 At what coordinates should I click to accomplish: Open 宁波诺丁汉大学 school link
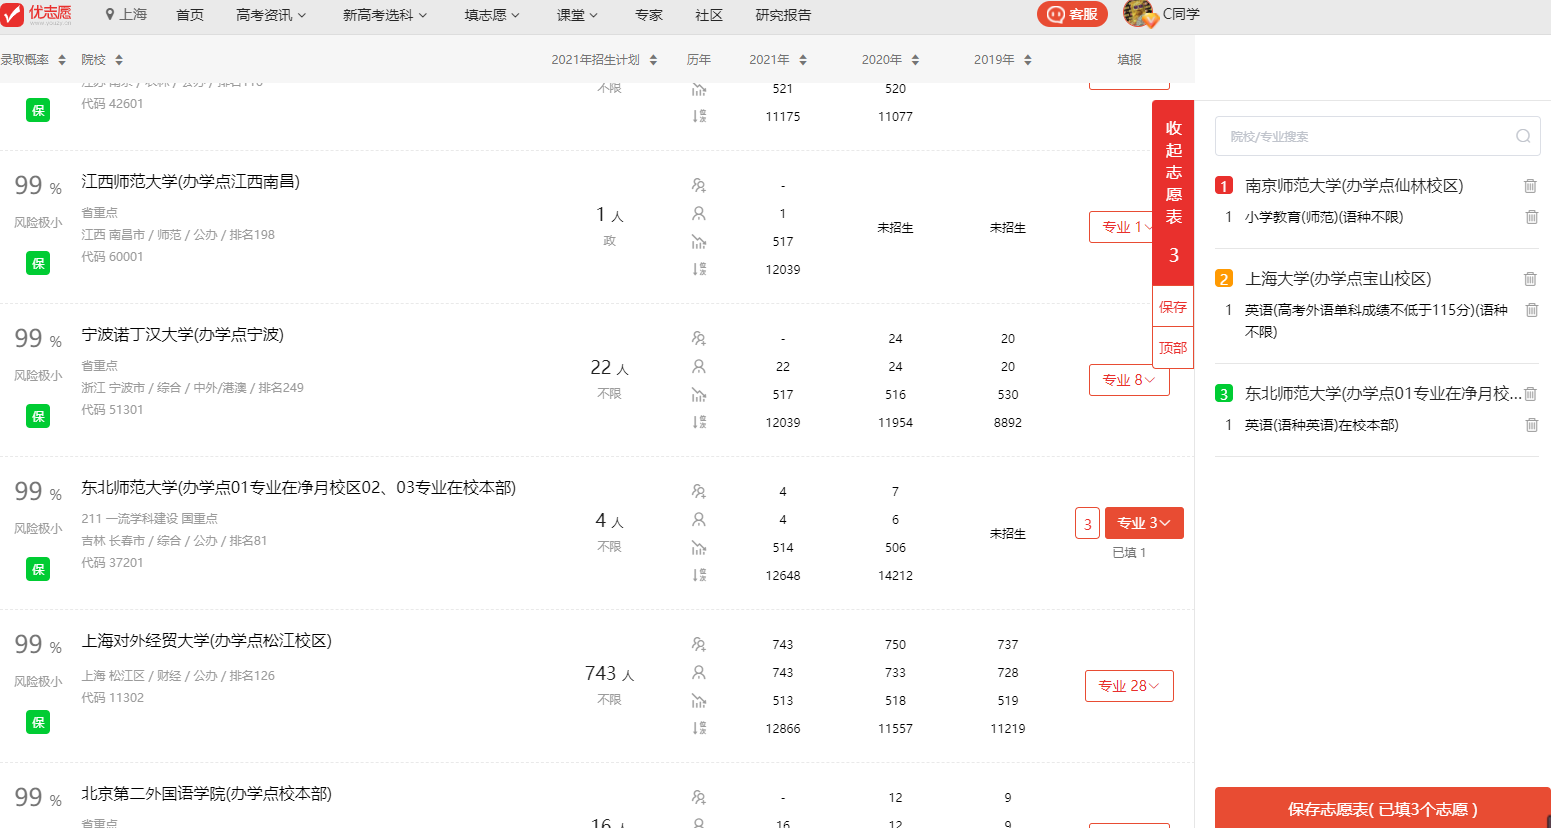[x=182, y=334]
